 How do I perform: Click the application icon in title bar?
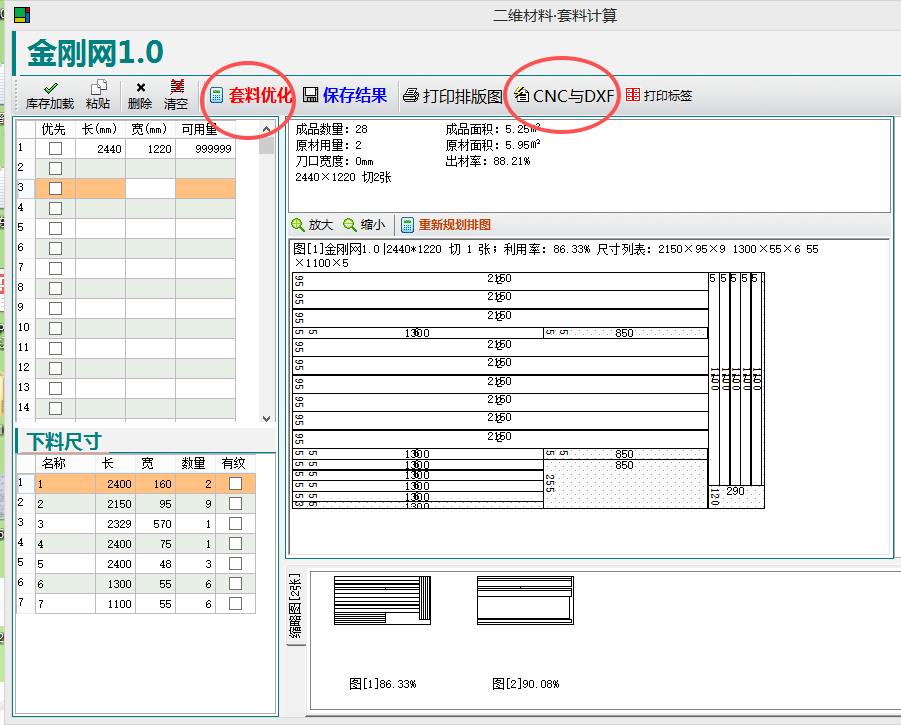(22, 15)
